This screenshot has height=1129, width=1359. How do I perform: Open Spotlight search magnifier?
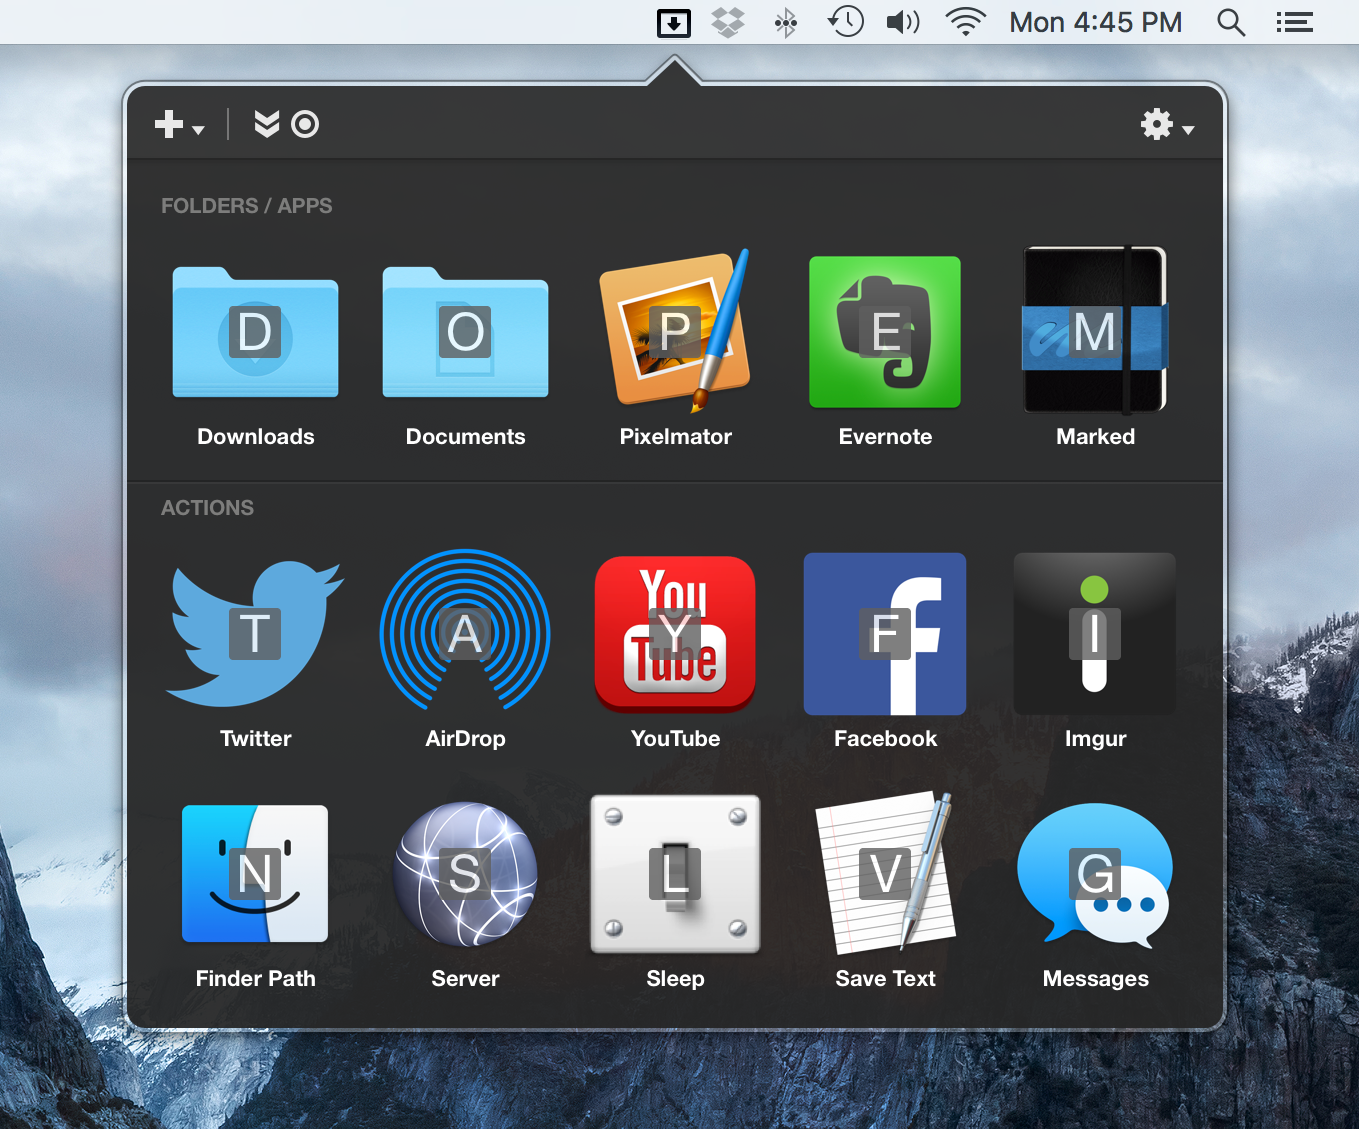pyautogui.click(x=1231, y=22)
